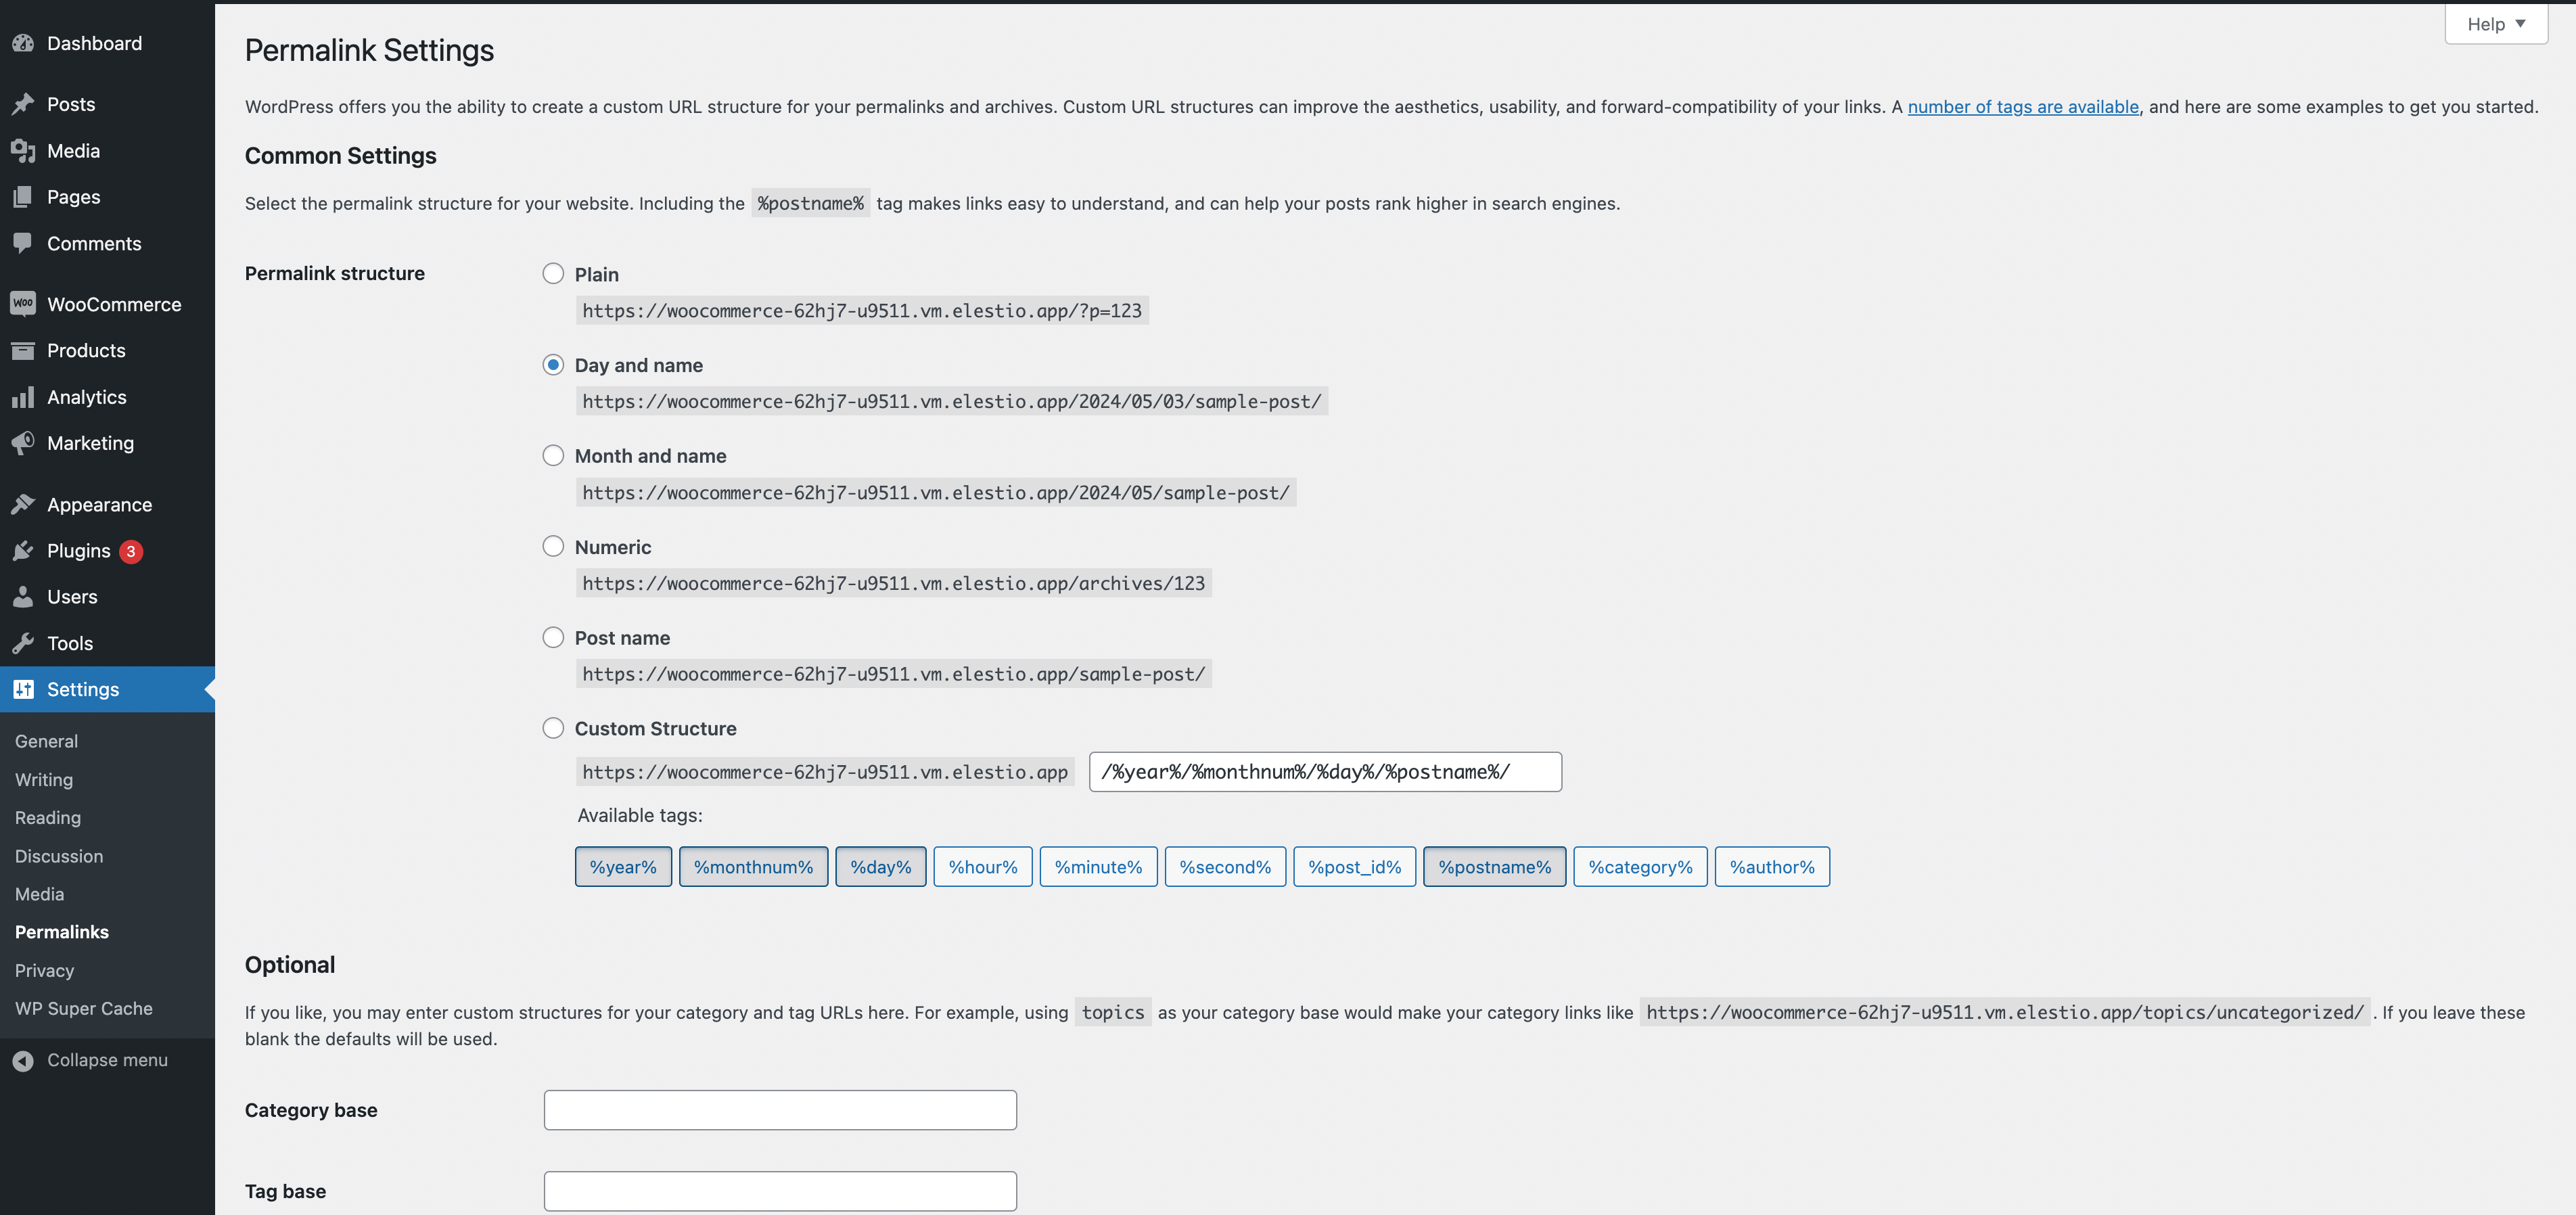Screen dimensions: 2576x1215
Task: Click the Dashboard gauge icon
Action: click(x=23, y=43)
